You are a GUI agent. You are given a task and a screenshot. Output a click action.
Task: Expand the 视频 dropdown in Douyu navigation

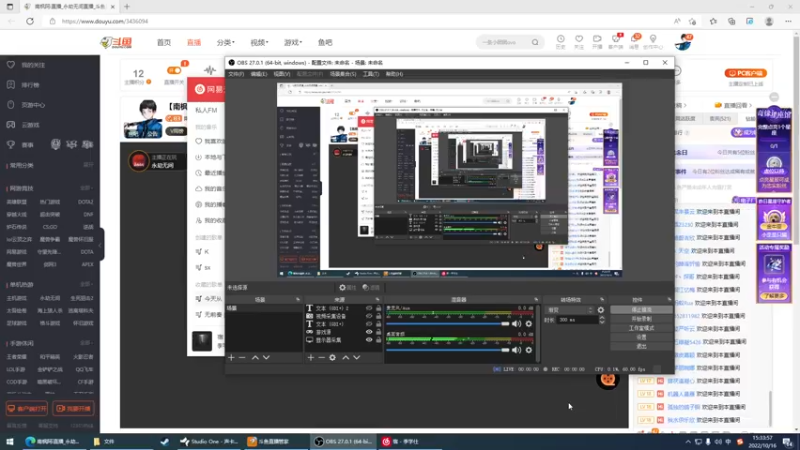click(259, 42)
